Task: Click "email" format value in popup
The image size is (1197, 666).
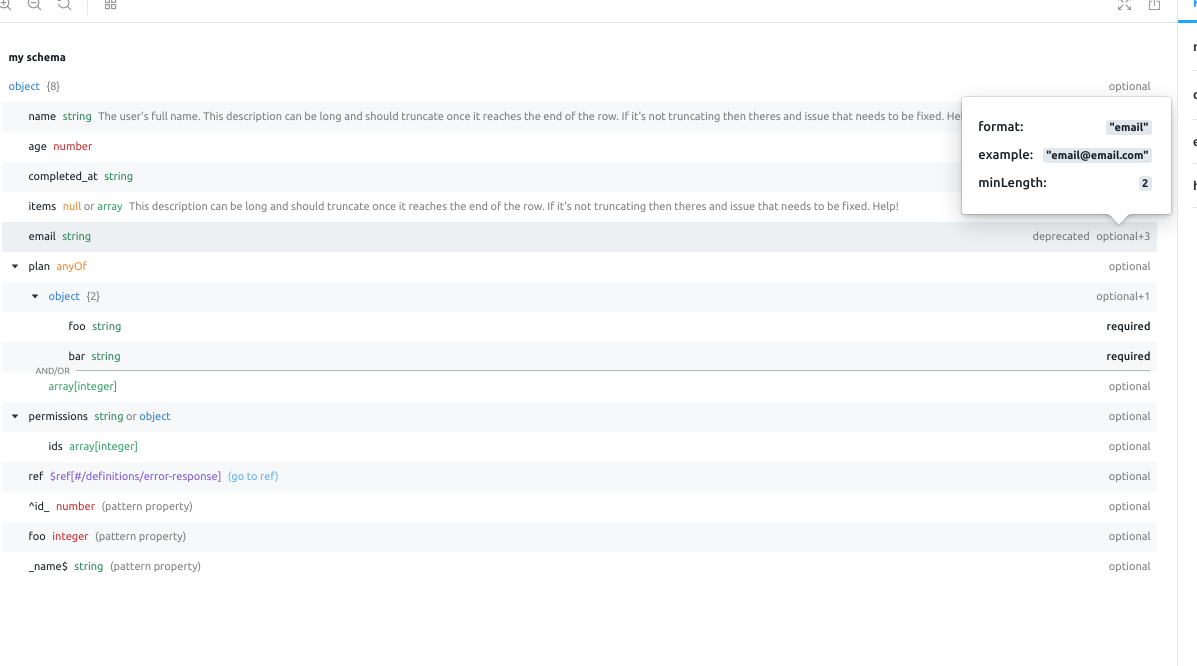Action: click(x=1128, y=128)
